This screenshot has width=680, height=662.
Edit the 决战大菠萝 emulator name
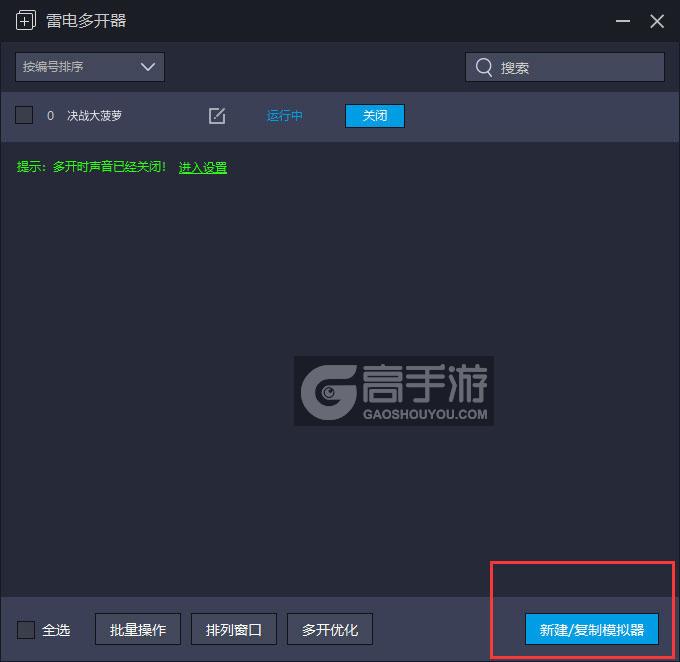pos(217,116)
